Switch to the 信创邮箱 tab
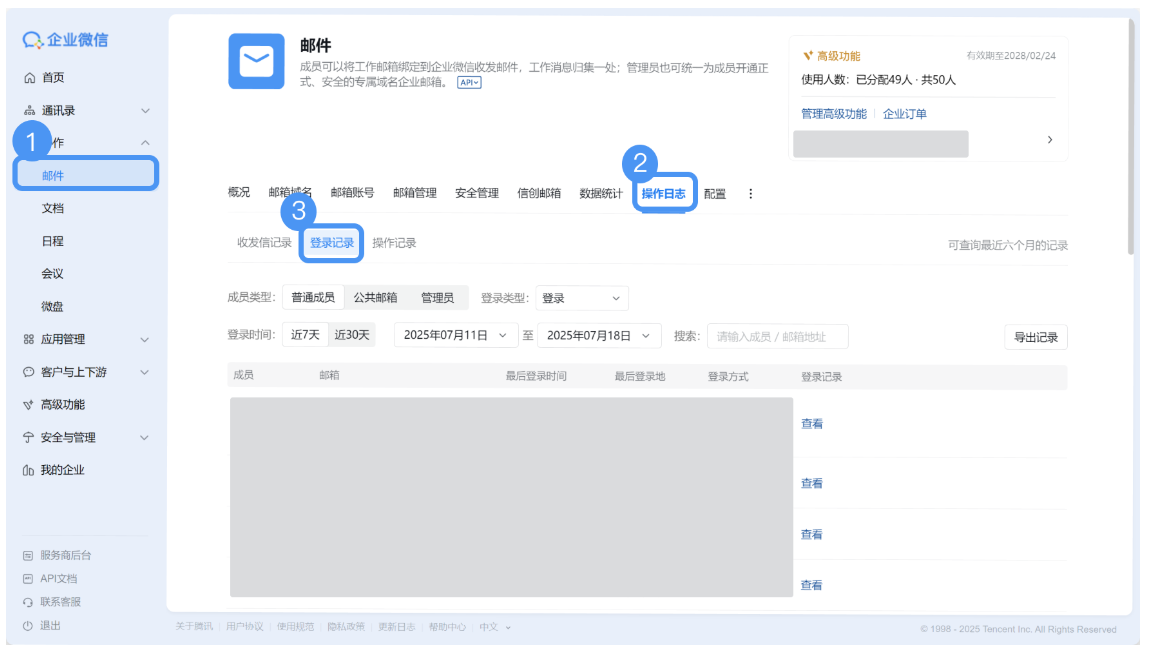Screen dimensions: 1150x660 click(539, 193)
